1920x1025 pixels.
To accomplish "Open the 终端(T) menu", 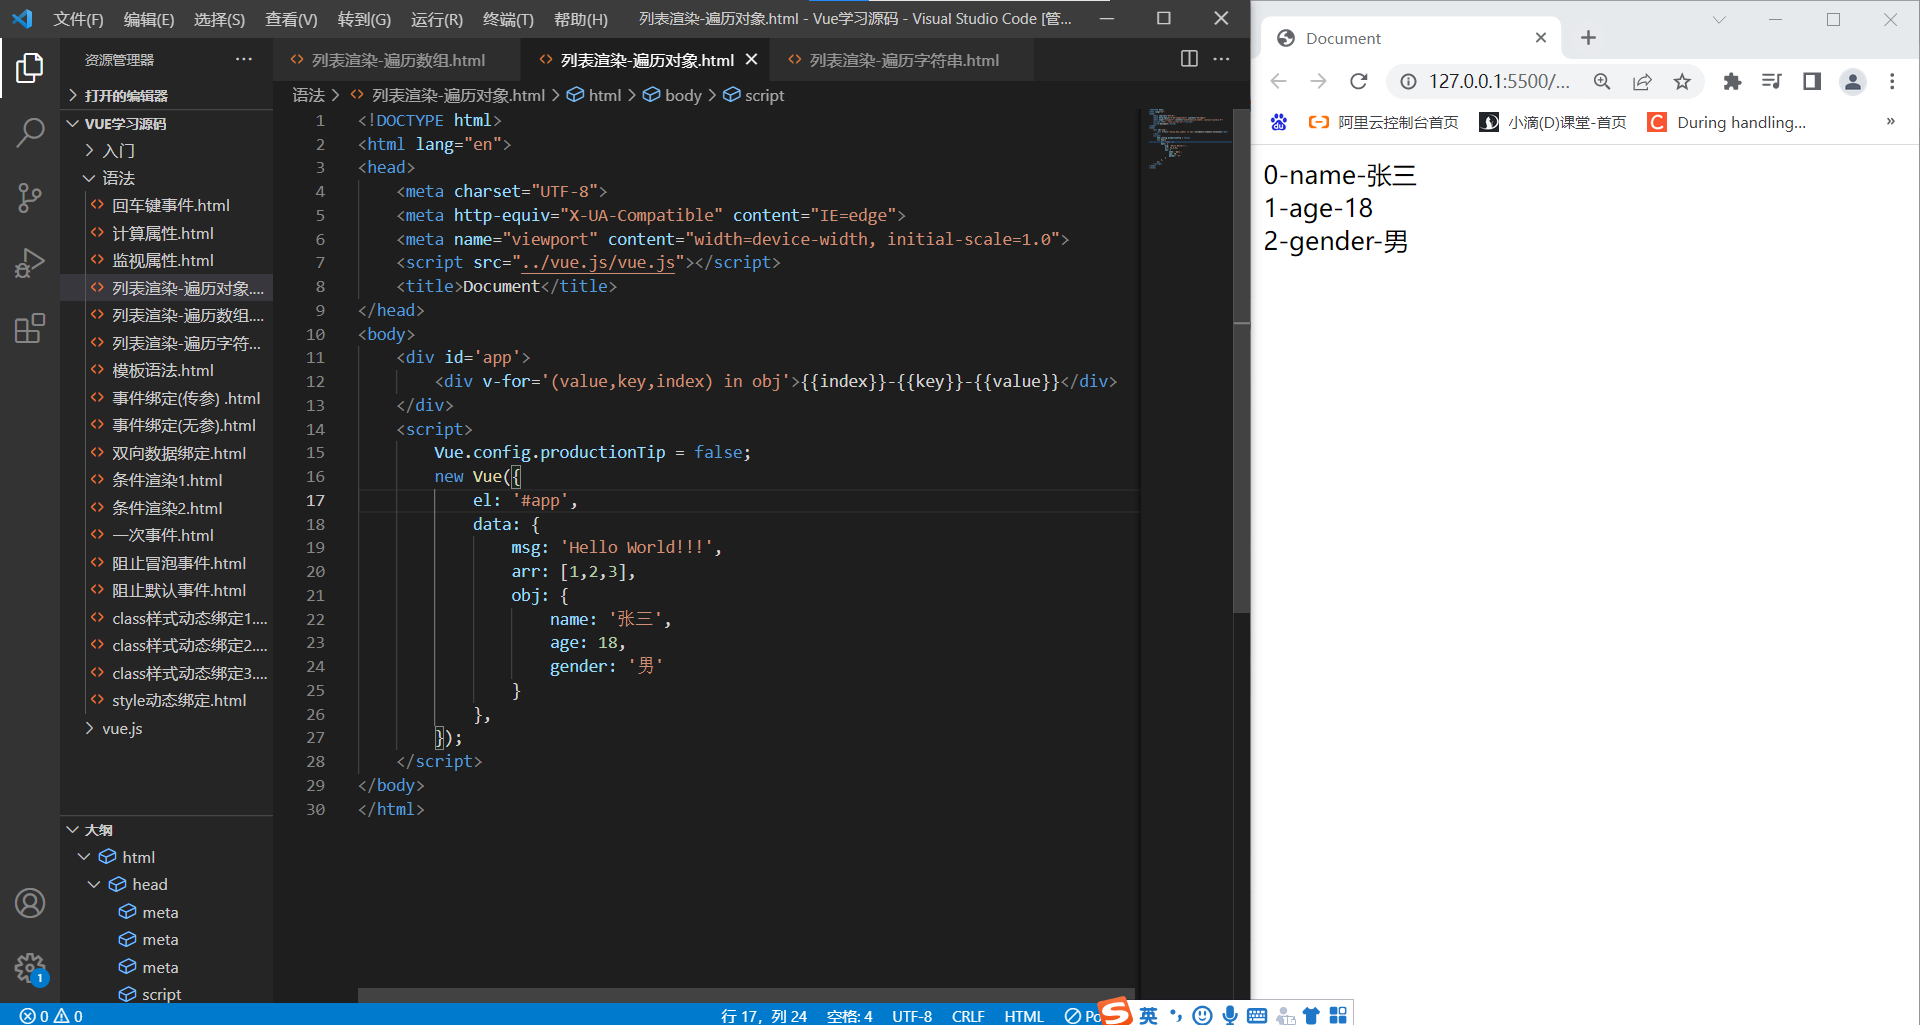I will 508,19.
